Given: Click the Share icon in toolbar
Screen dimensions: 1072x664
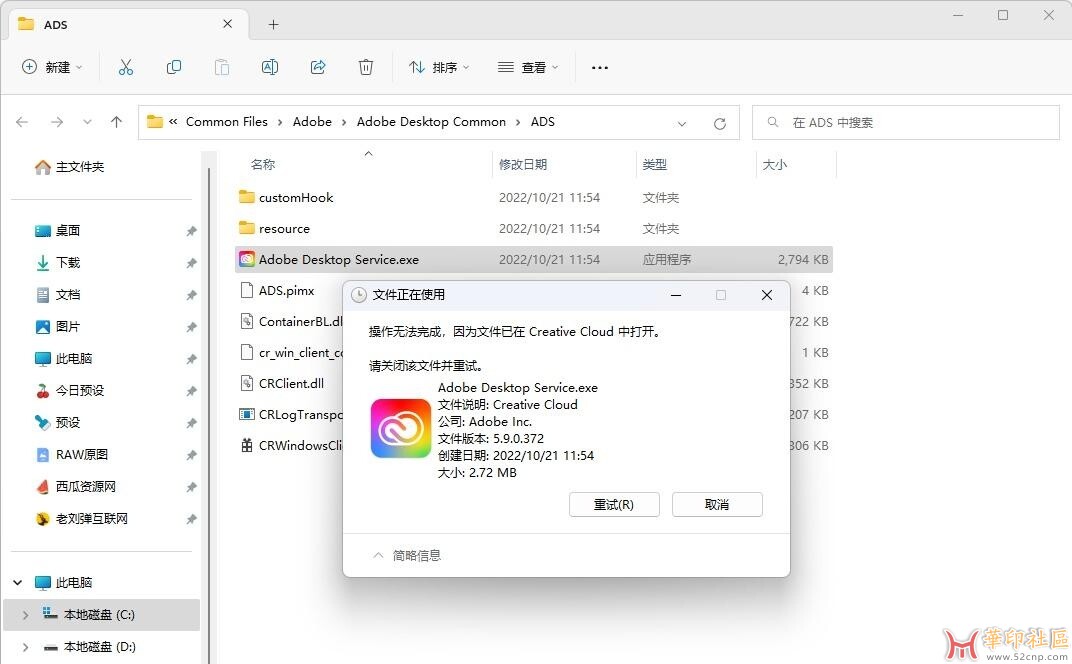Looking at the screenshot, I should coord(318,67).
